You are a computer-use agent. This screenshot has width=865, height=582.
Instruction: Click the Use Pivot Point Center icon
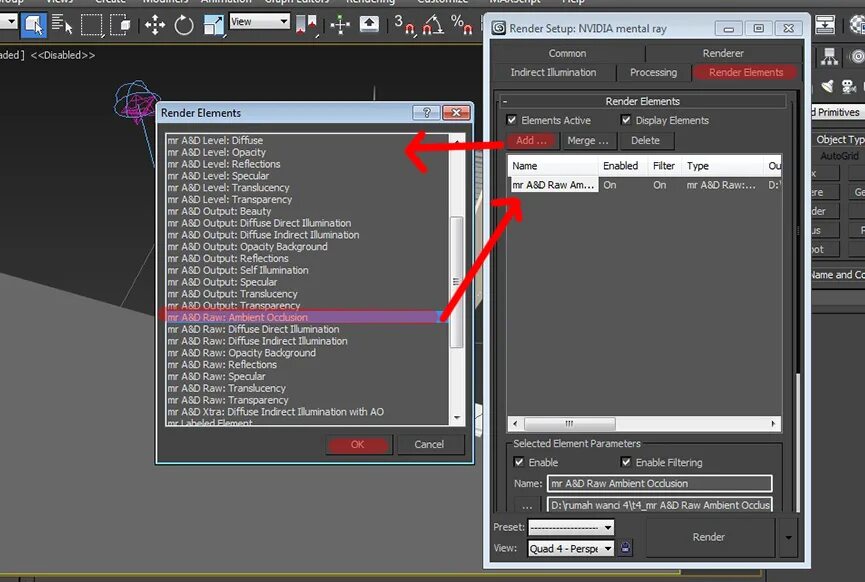tap(306, 25)
